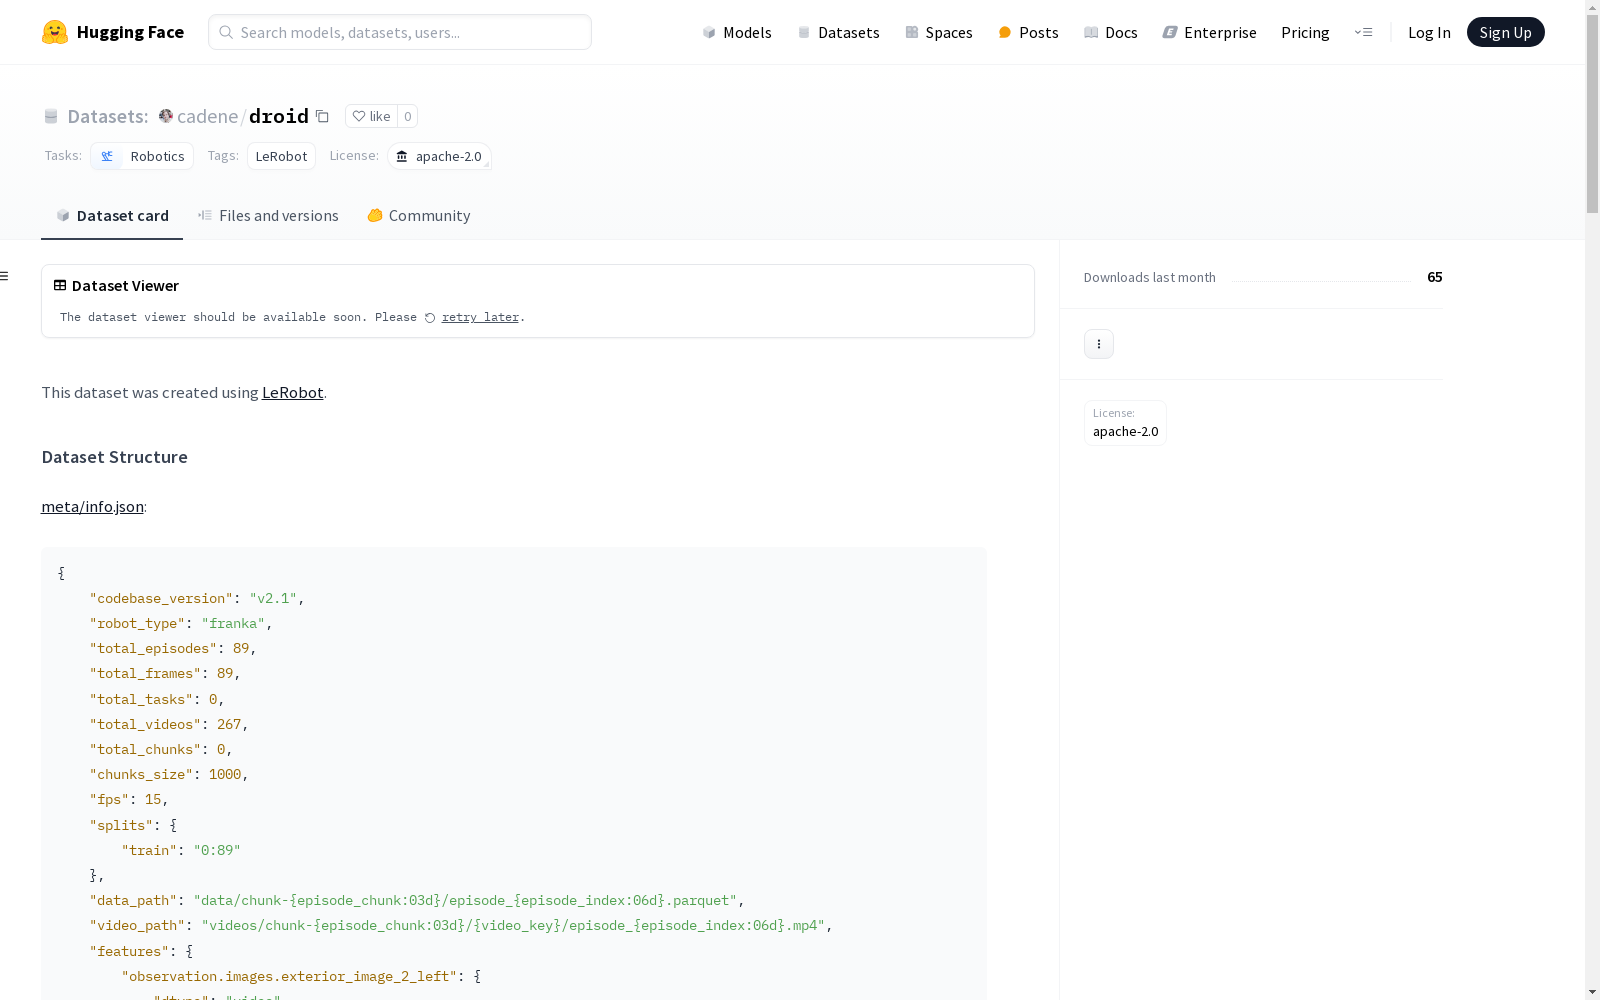Image resolution: width=1600 pixels, height=1000 pixels.
Task: Go to the Spaces section
Action: pyautogui.click(x=938, y=32)
